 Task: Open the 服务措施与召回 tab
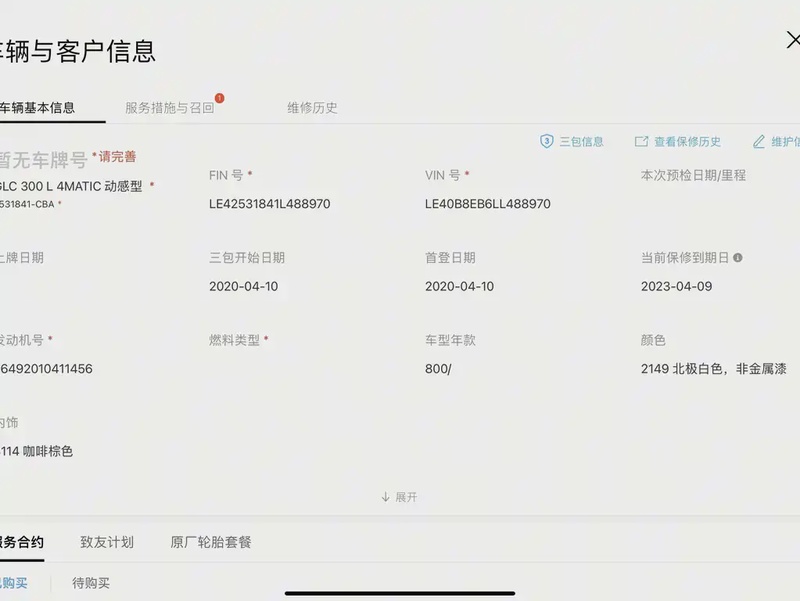click(x=170, y=108)
